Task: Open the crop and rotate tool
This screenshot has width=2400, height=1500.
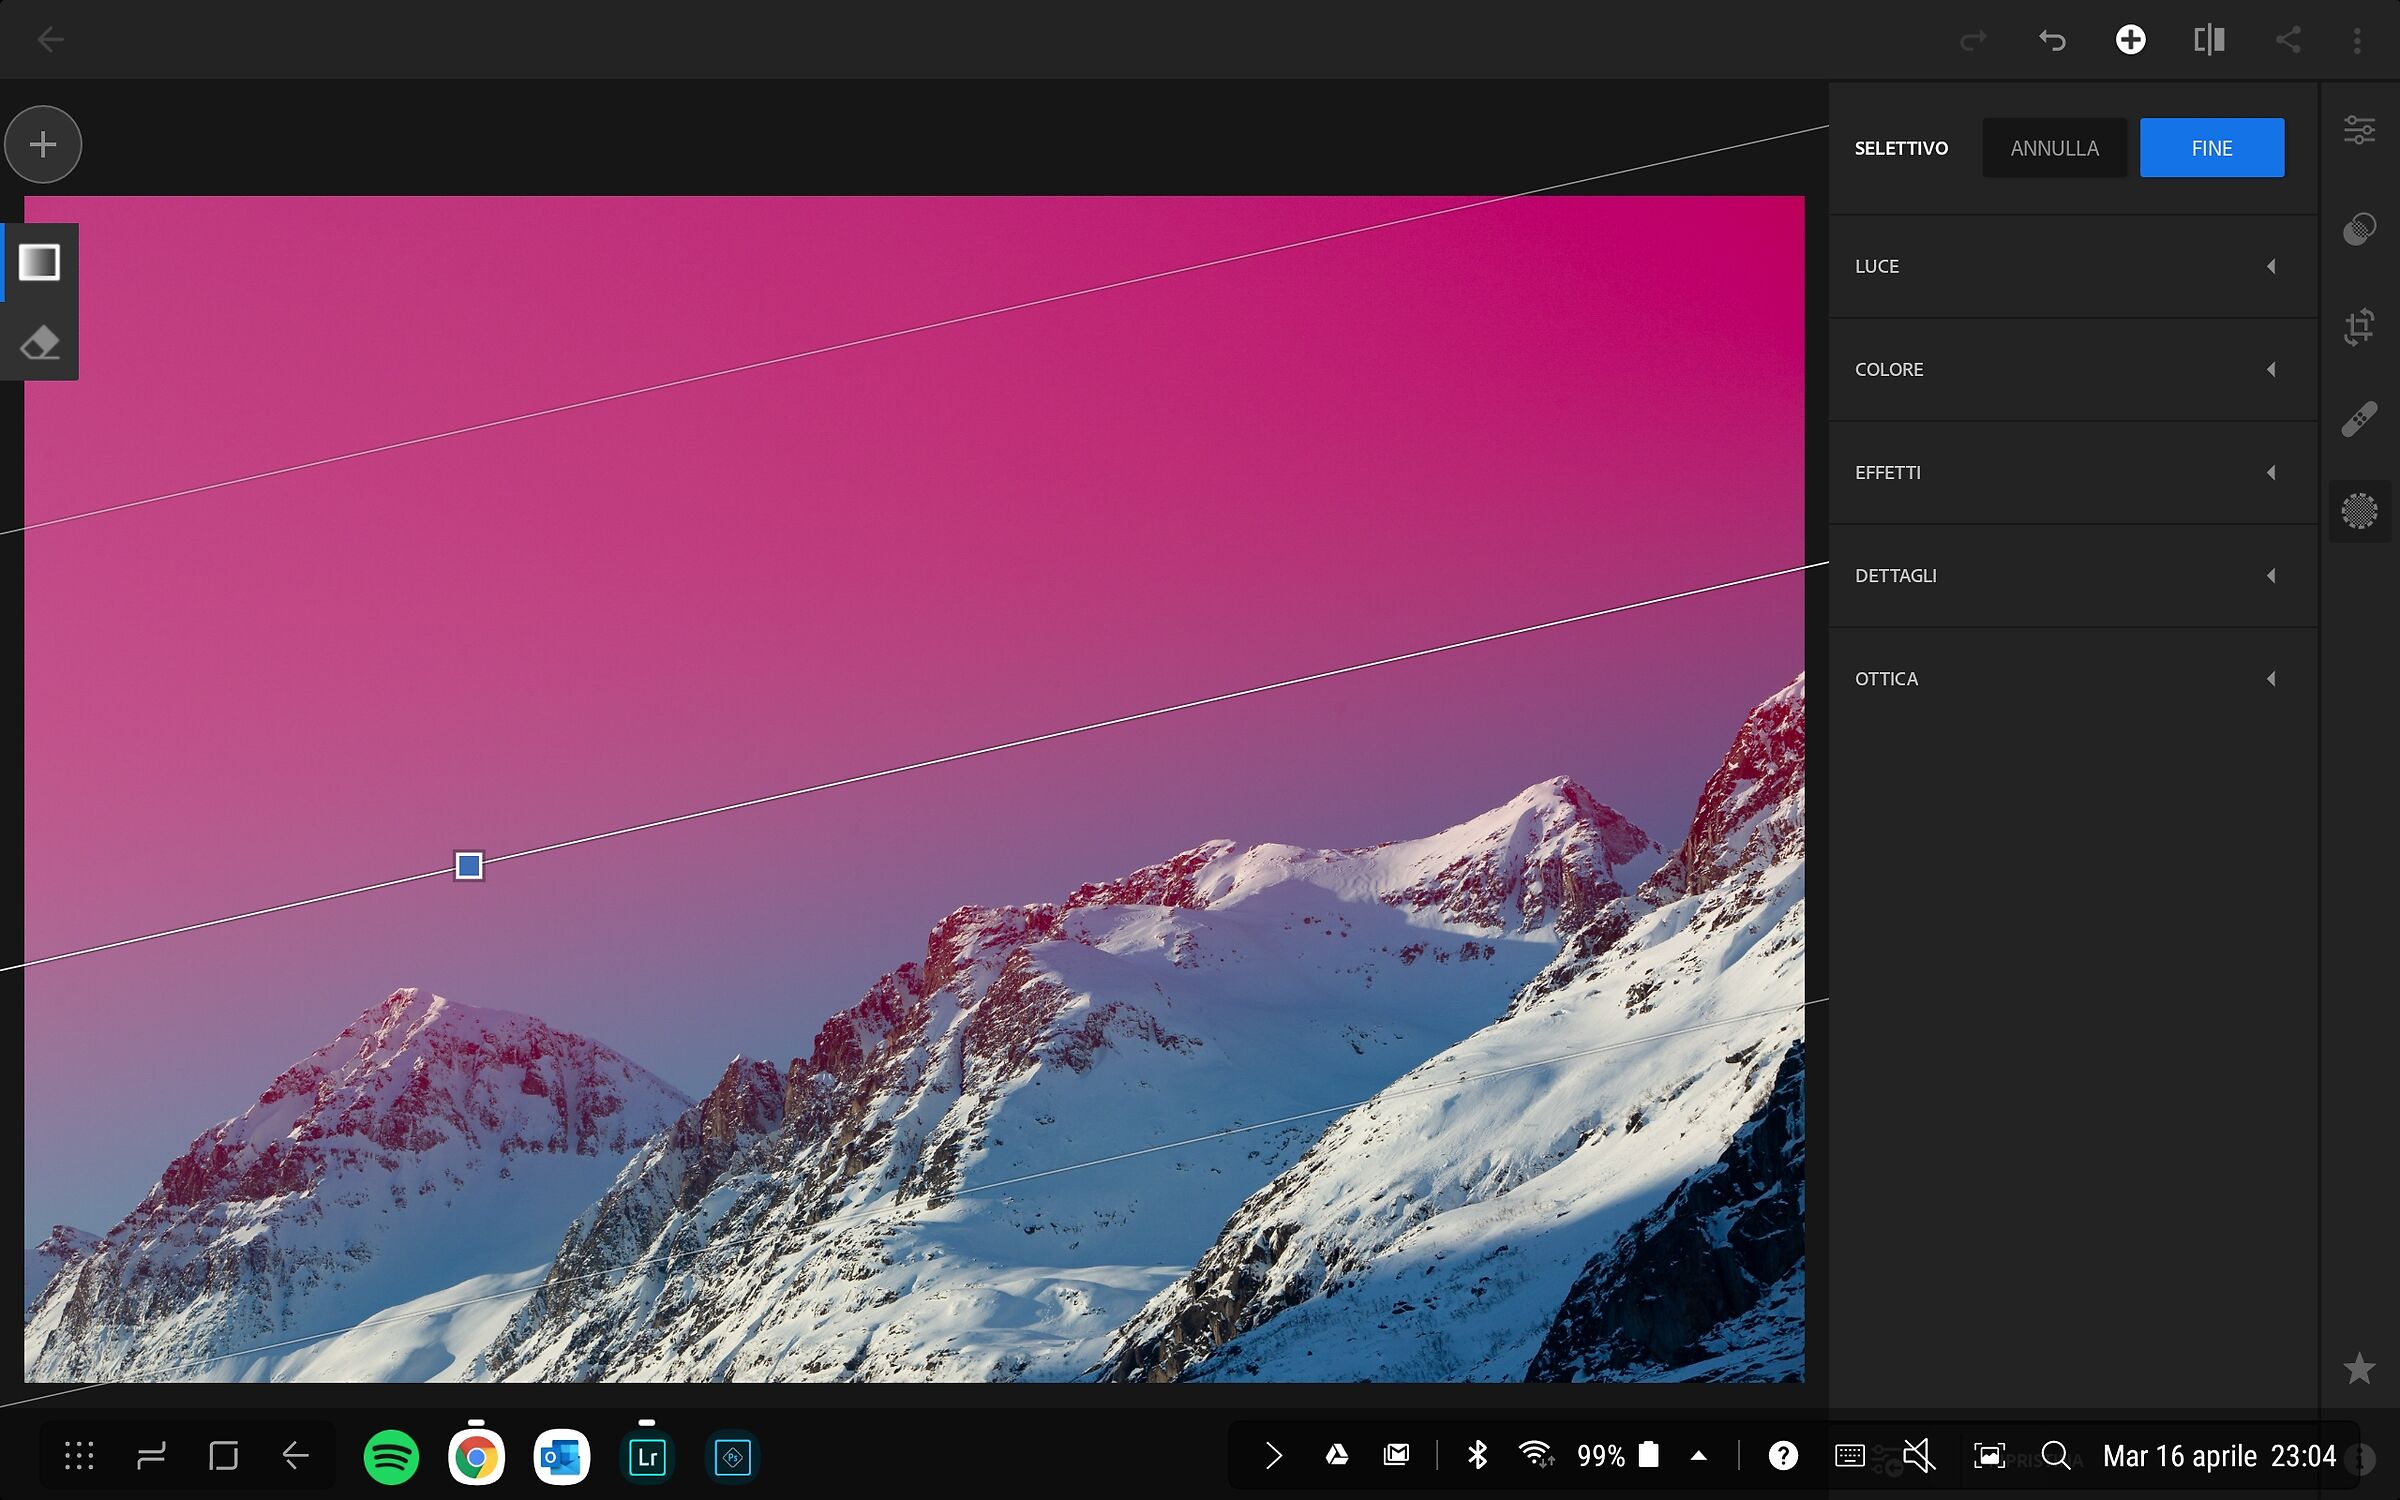Action: [x=2359, y=326]
